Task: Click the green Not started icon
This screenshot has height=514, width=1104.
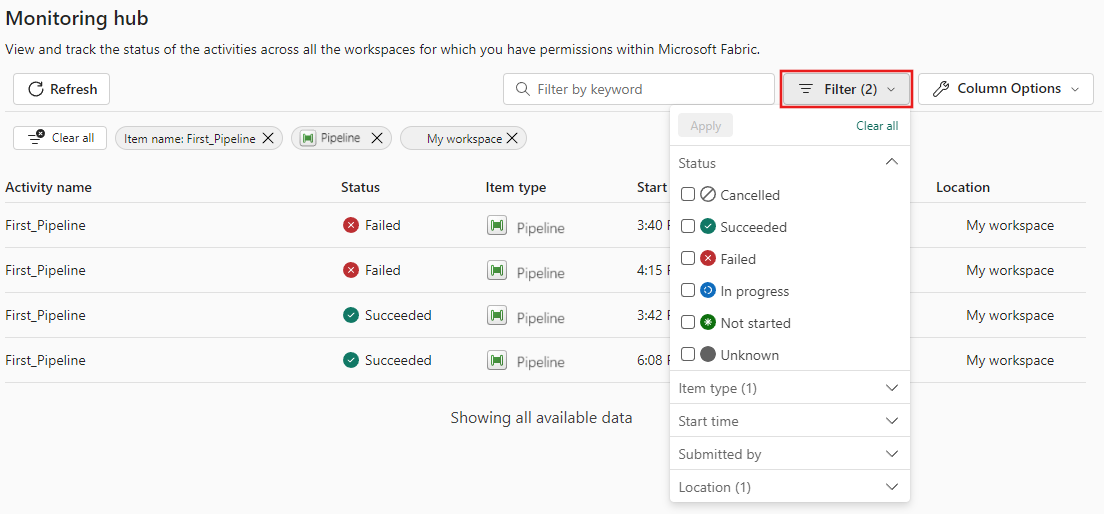Action: [x=708, y=322]
